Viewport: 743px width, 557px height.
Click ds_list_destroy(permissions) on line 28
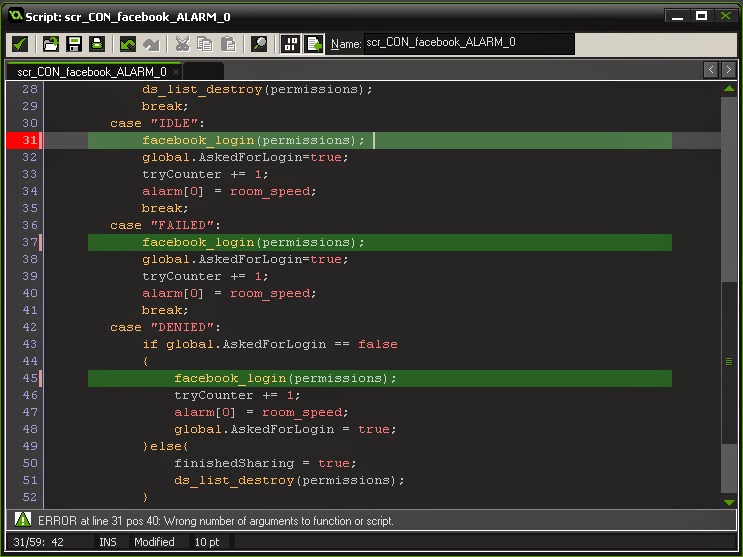coord(257,89)
